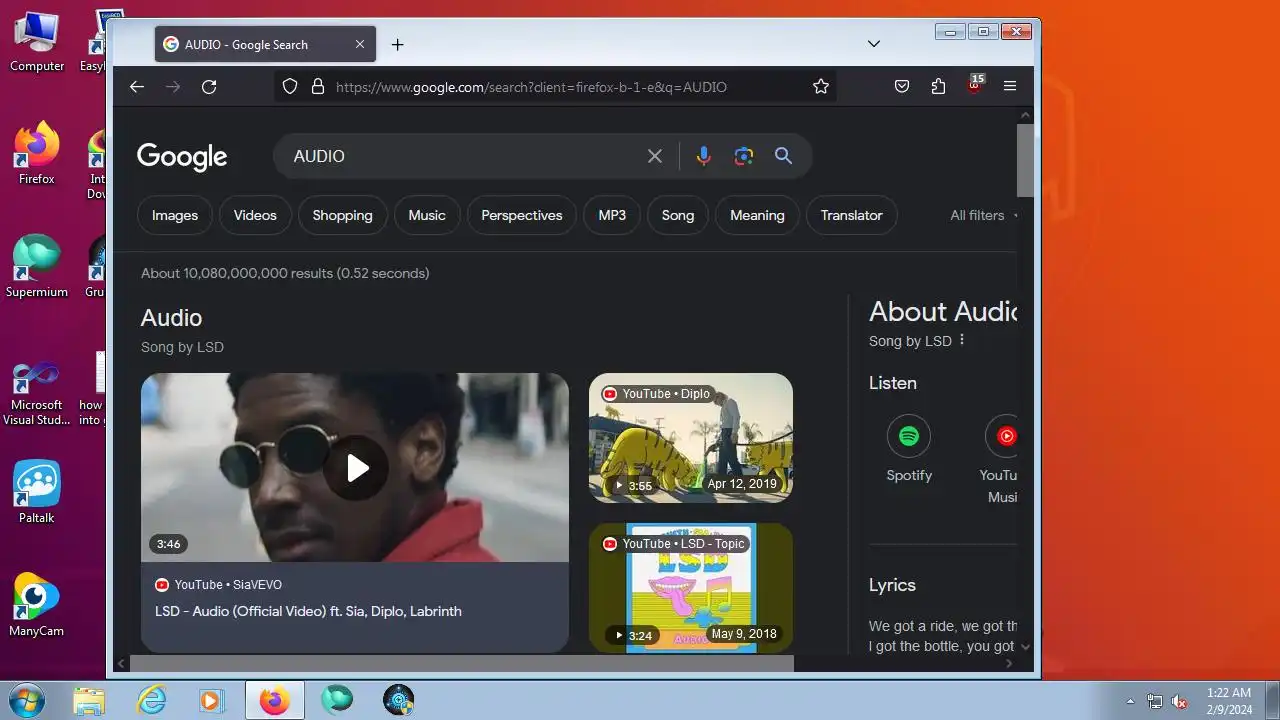Open tracking protection shield icon
Image resolution: width=1280 pixels, height=720 pixels.
click(x=290, y=87)
